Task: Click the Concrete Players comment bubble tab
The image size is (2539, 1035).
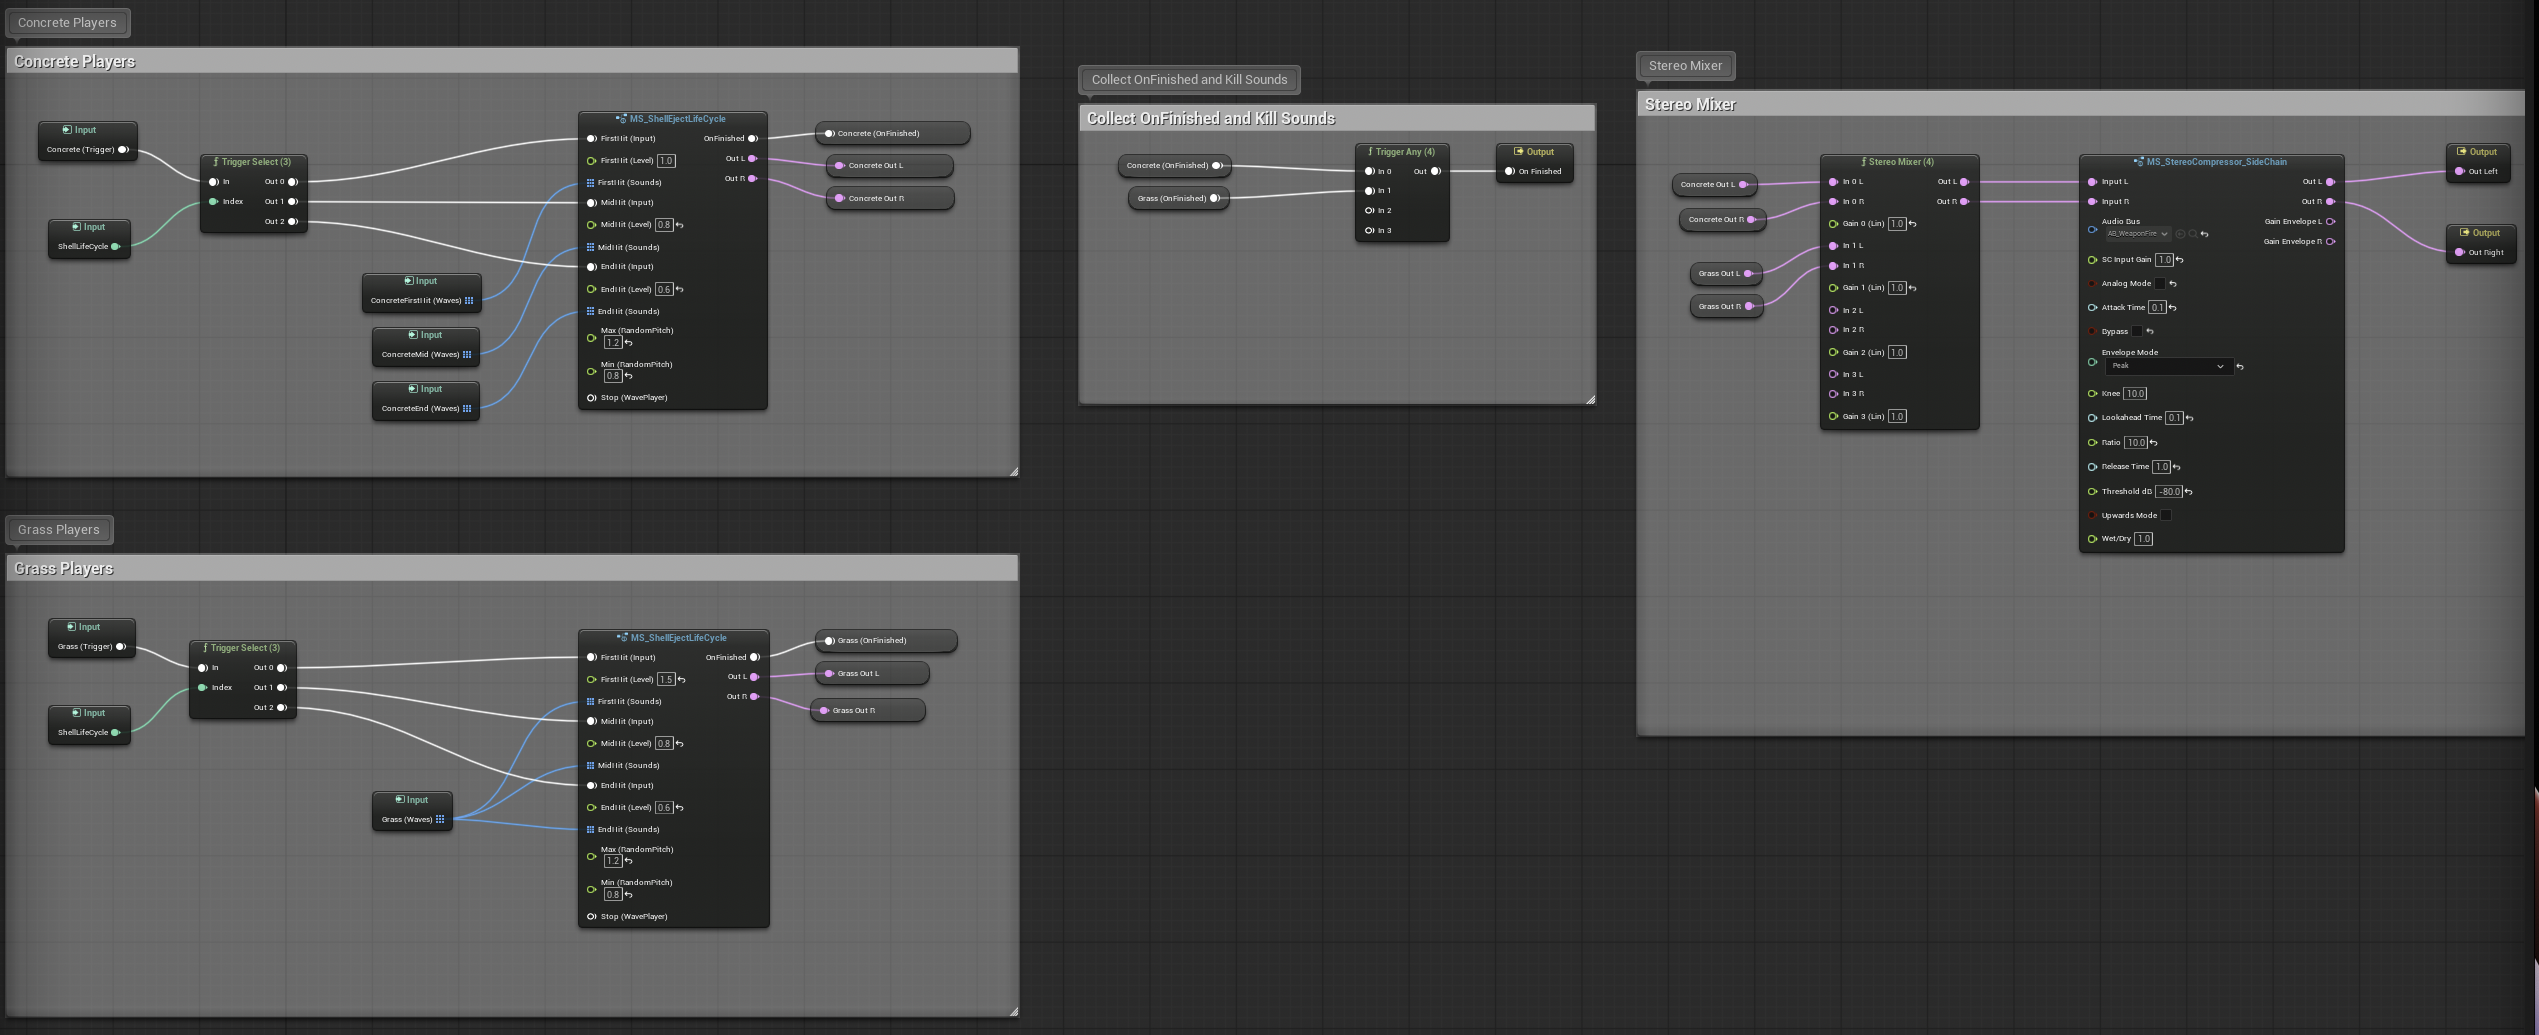Action: coord(67,23)
